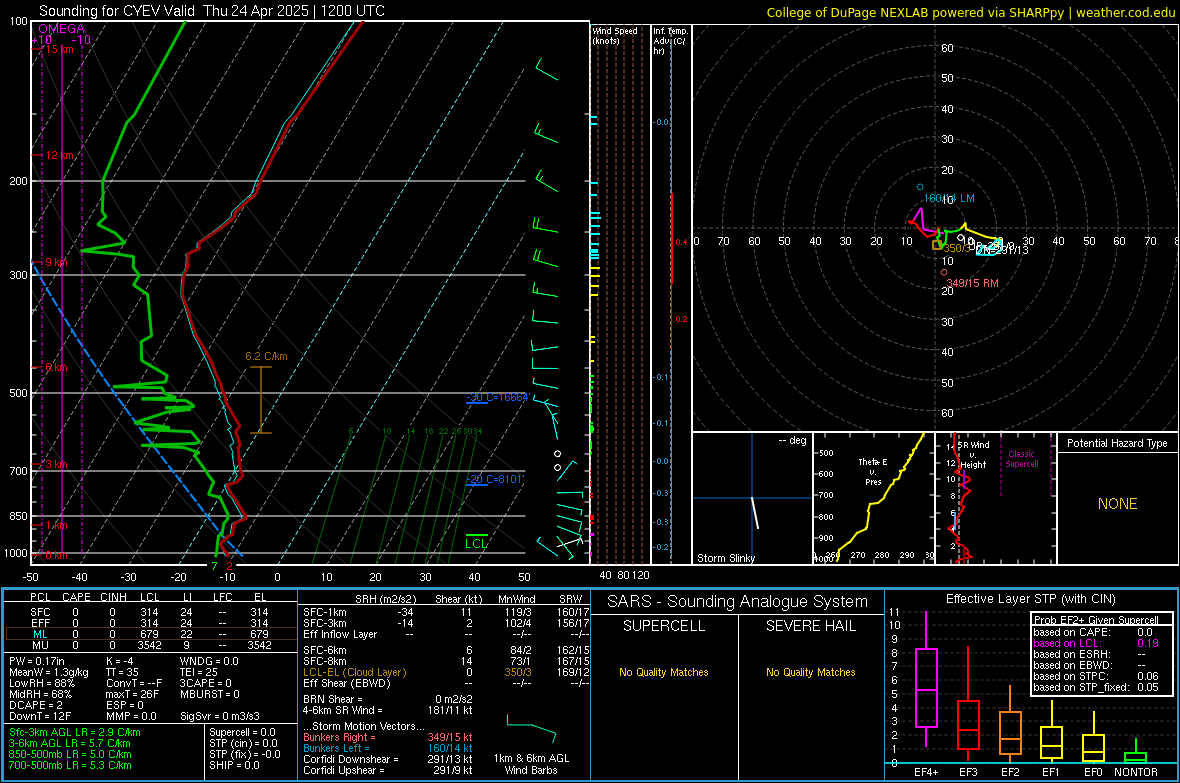Select the magenta OMEGA label
This screenshot has width=1180, height=783.
pos(61,29)
